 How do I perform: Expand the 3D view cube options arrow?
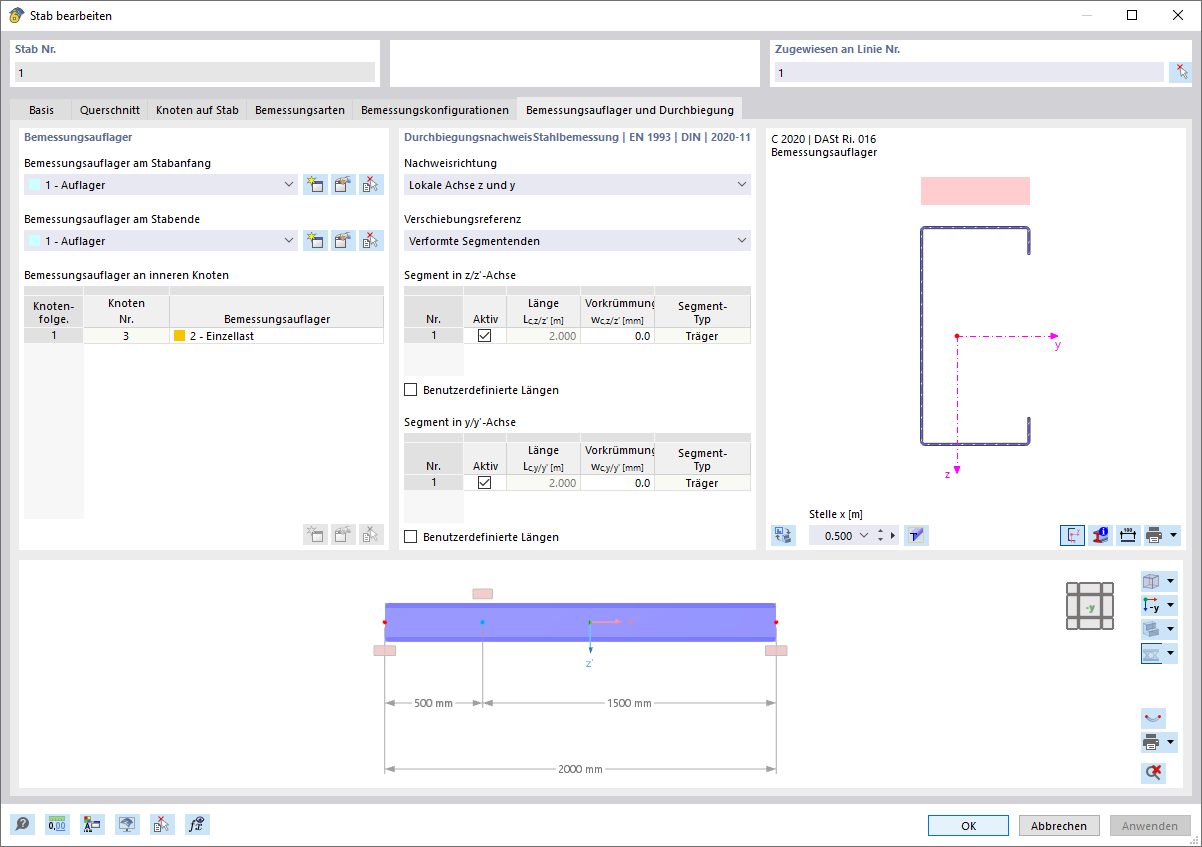point(1171,581)
